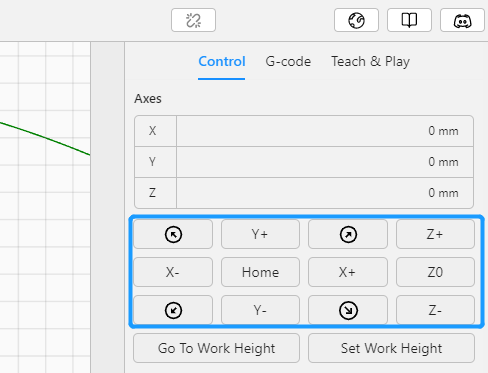Raise the arm with Z+ button
This screenshot has width=488, height=373.
(435, 234)
